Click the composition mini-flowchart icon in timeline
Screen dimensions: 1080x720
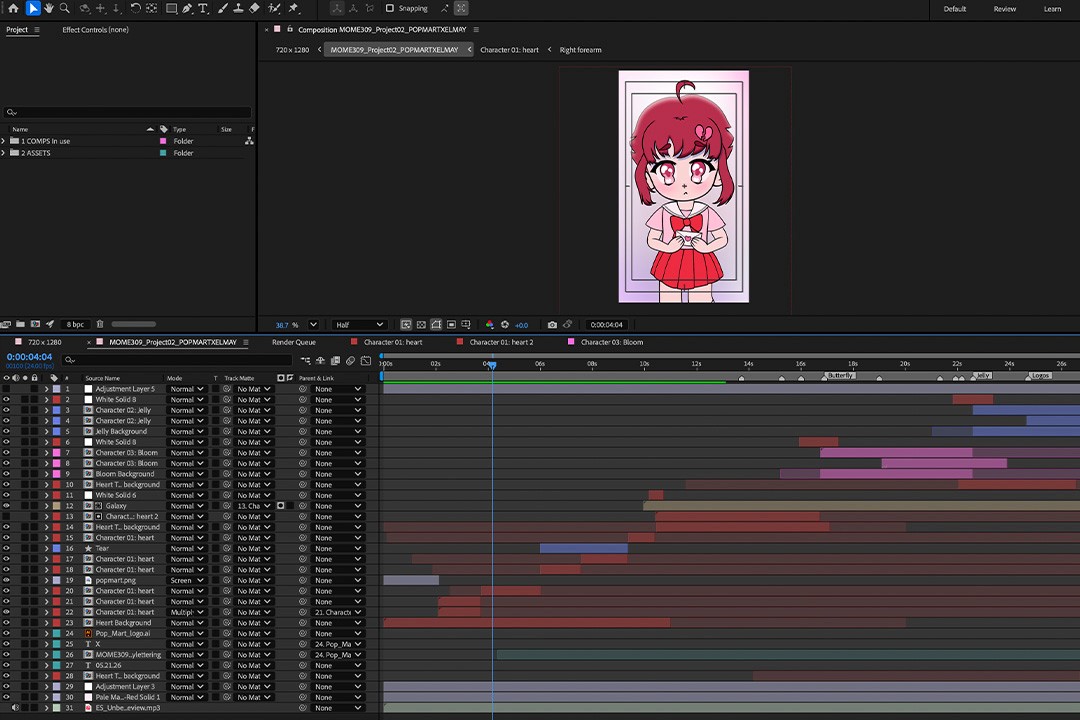click(x=305, y=360)
